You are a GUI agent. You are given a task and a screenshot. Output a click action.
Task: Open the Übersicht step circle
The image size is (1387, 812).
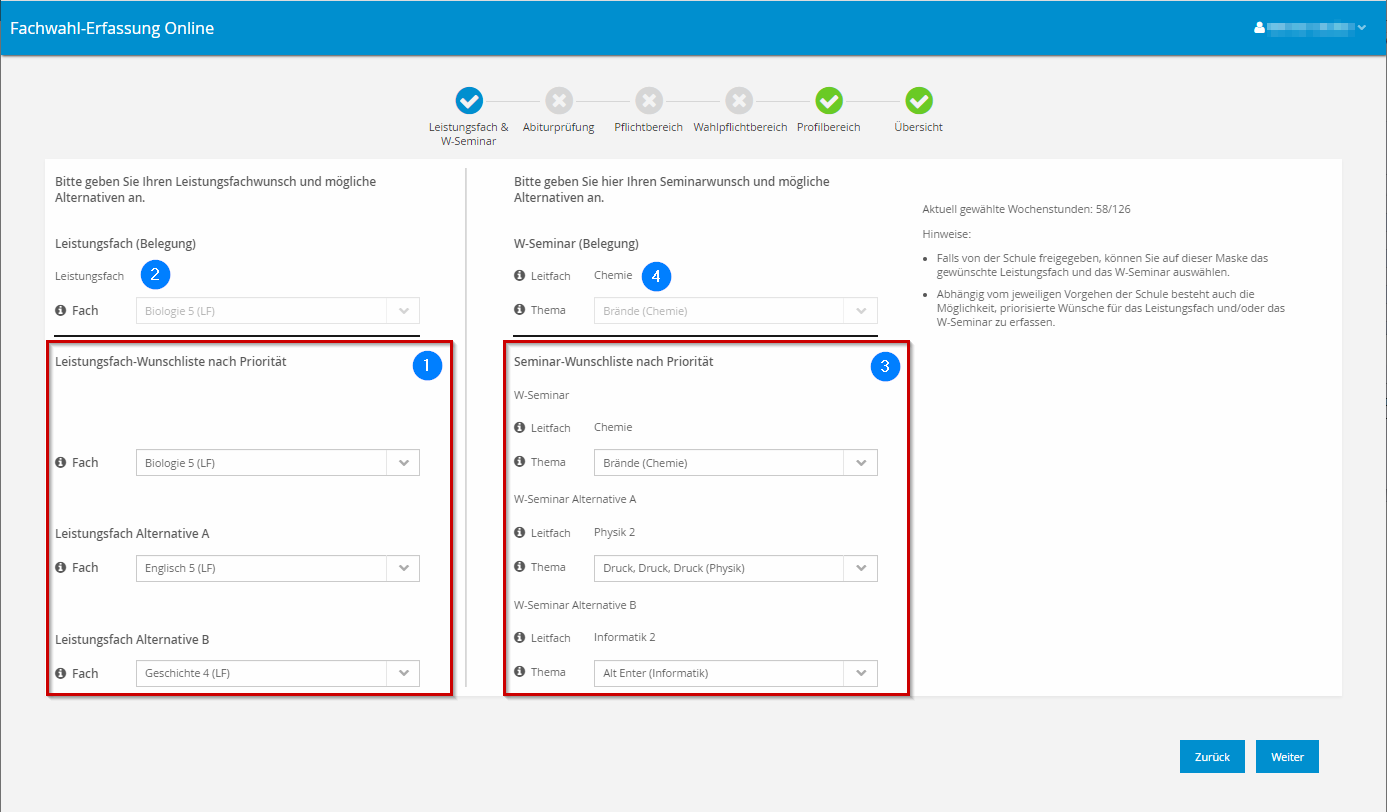click(x=919, y=100)
